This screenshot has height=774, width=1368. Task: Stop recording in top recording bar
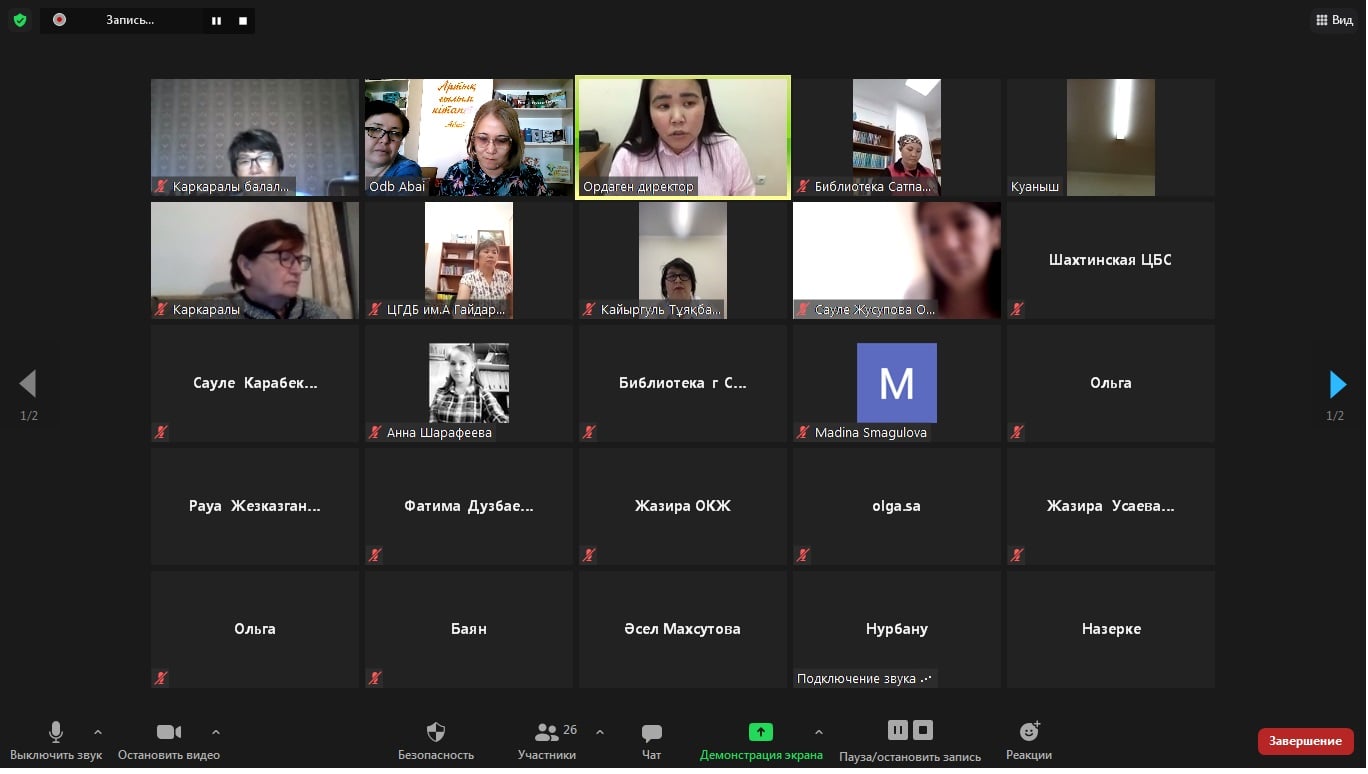(243, 20)
